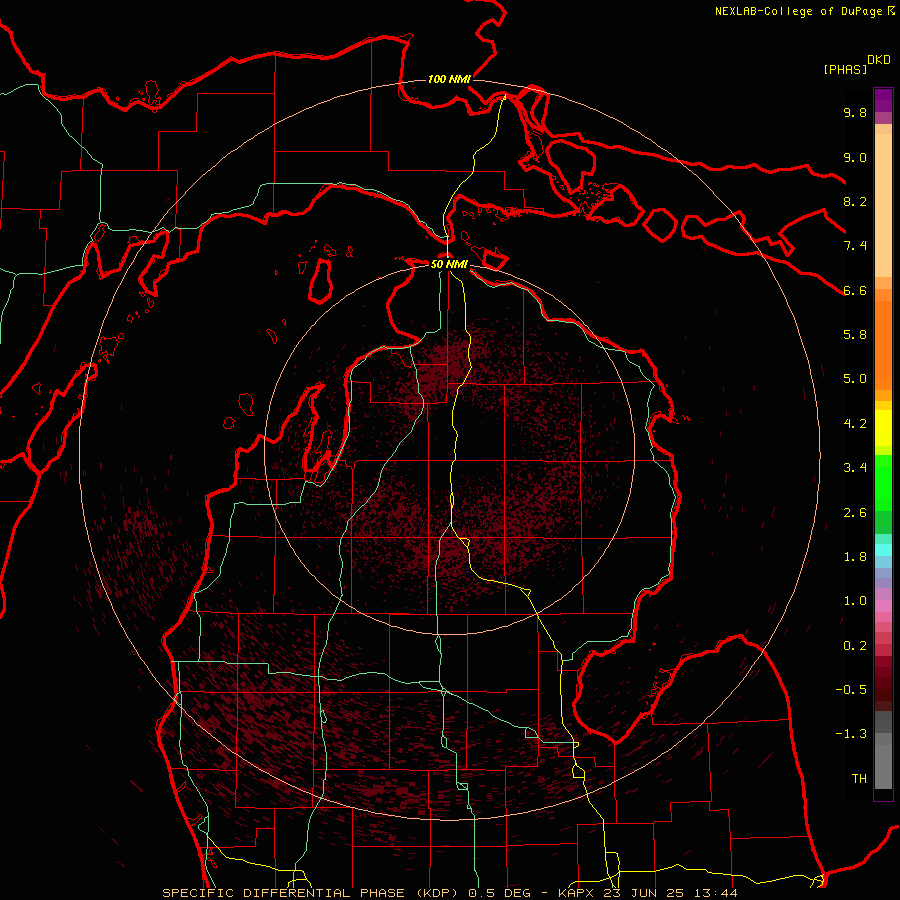
Task: Click the 7.4 scale value
Action: 855,246
